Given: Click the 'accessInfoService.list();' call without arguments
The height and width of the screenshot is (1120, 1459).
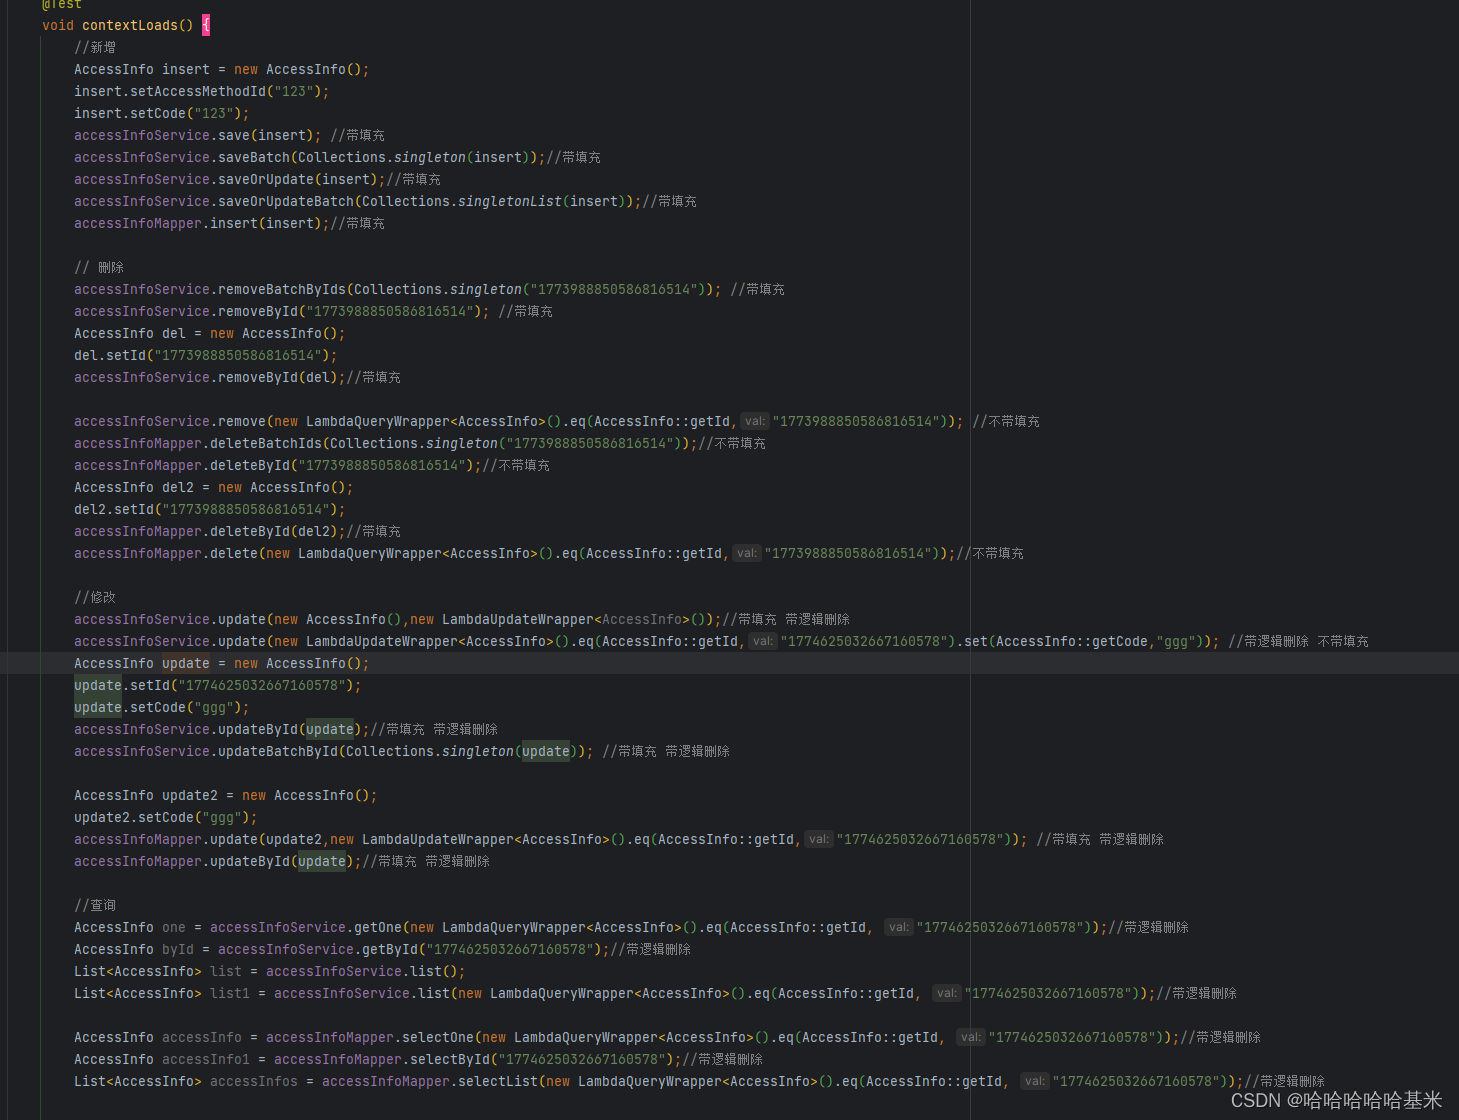Looking at the screenshot, I should 366,971.
